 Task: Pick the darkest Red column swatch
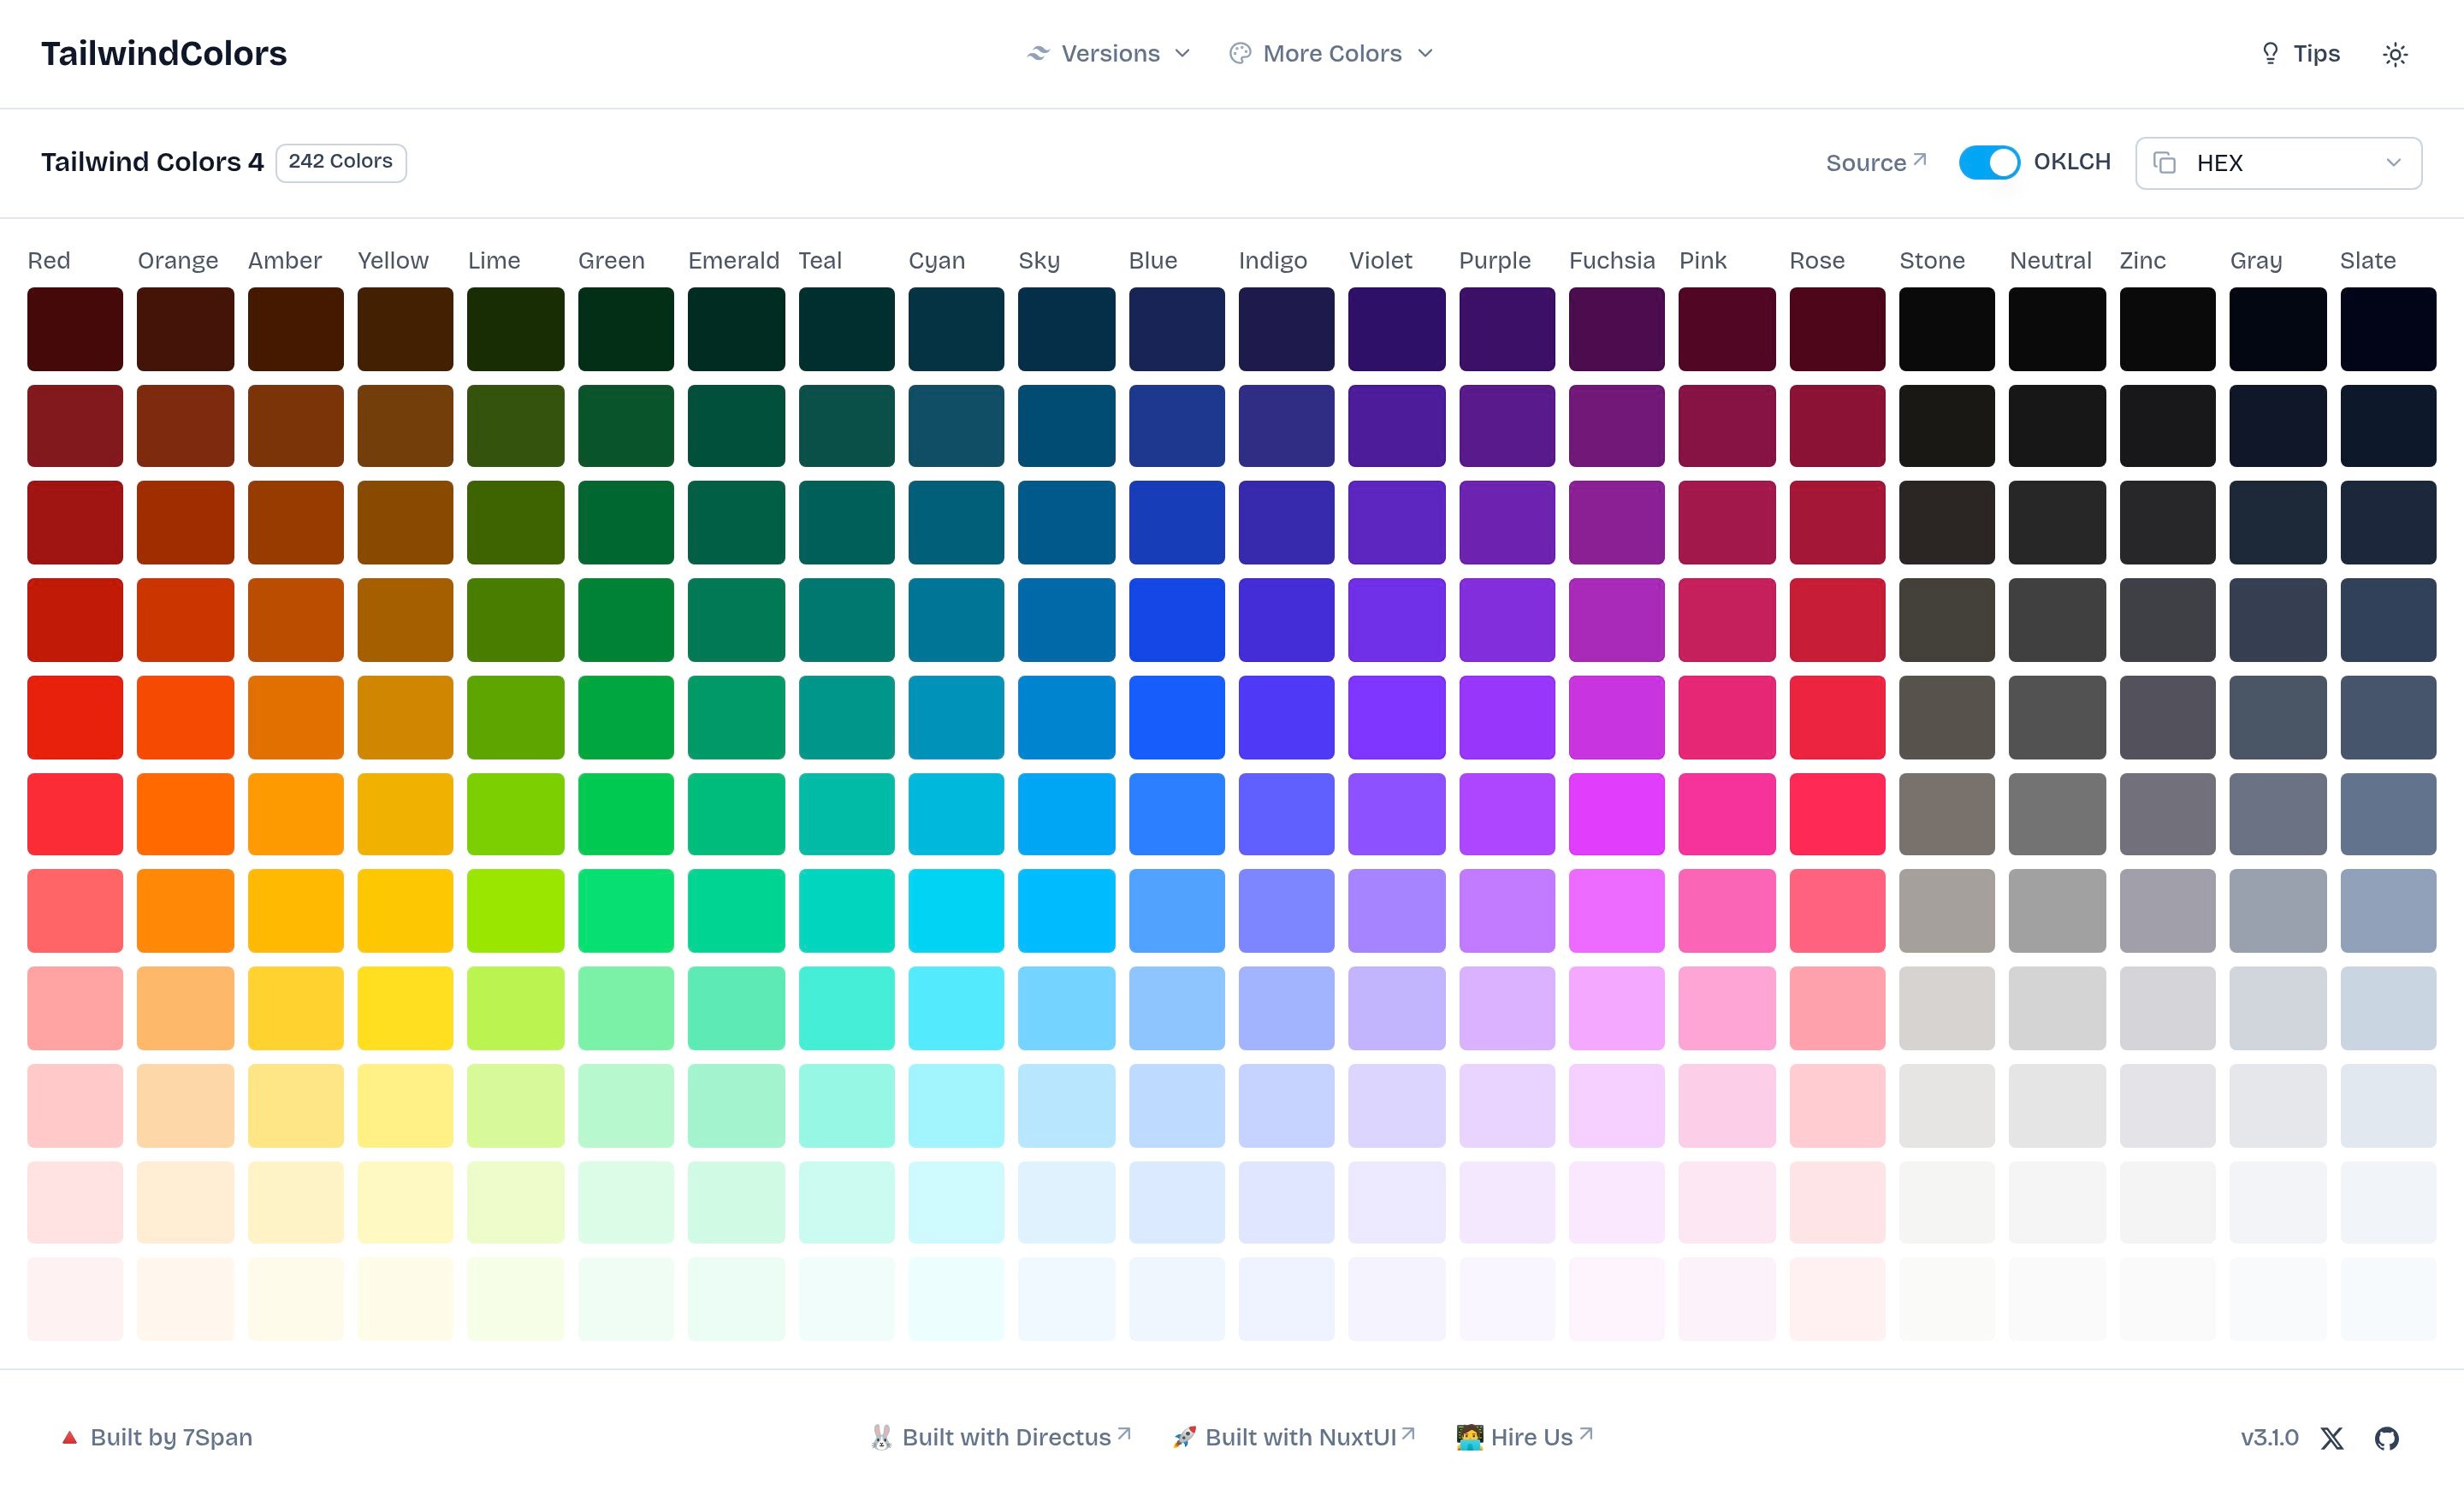pos(75,329)
